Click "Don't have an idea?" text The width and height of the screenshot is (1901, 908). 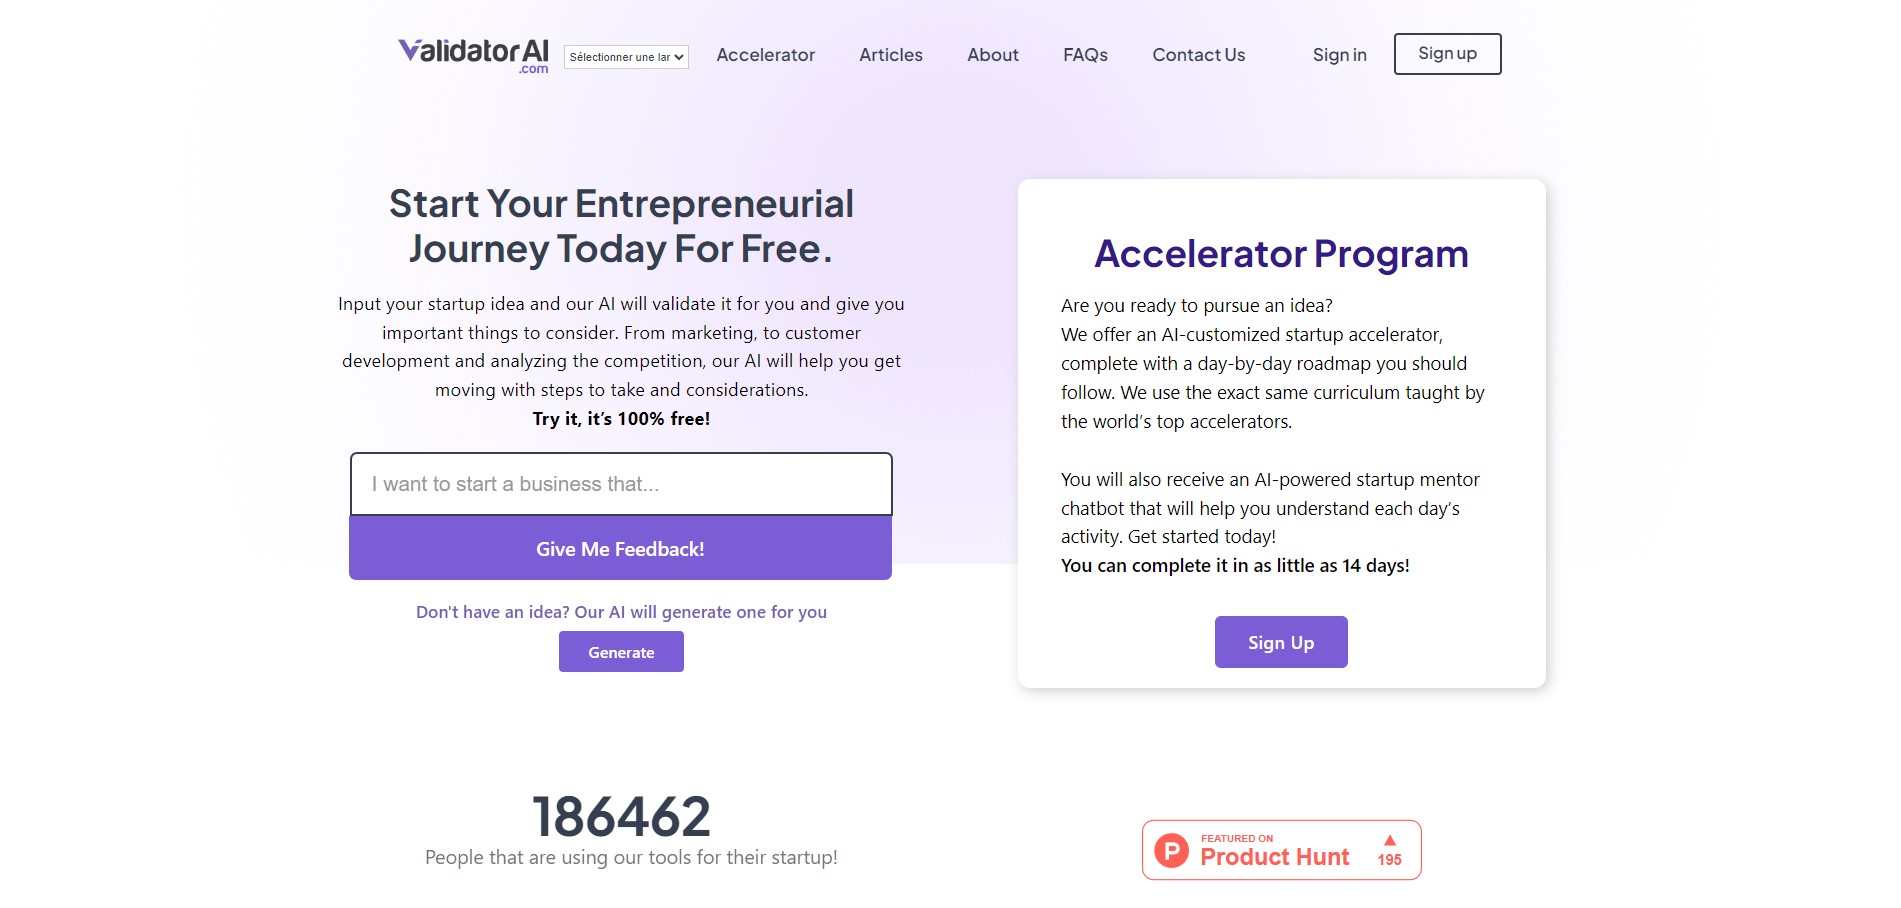(492, 612)
